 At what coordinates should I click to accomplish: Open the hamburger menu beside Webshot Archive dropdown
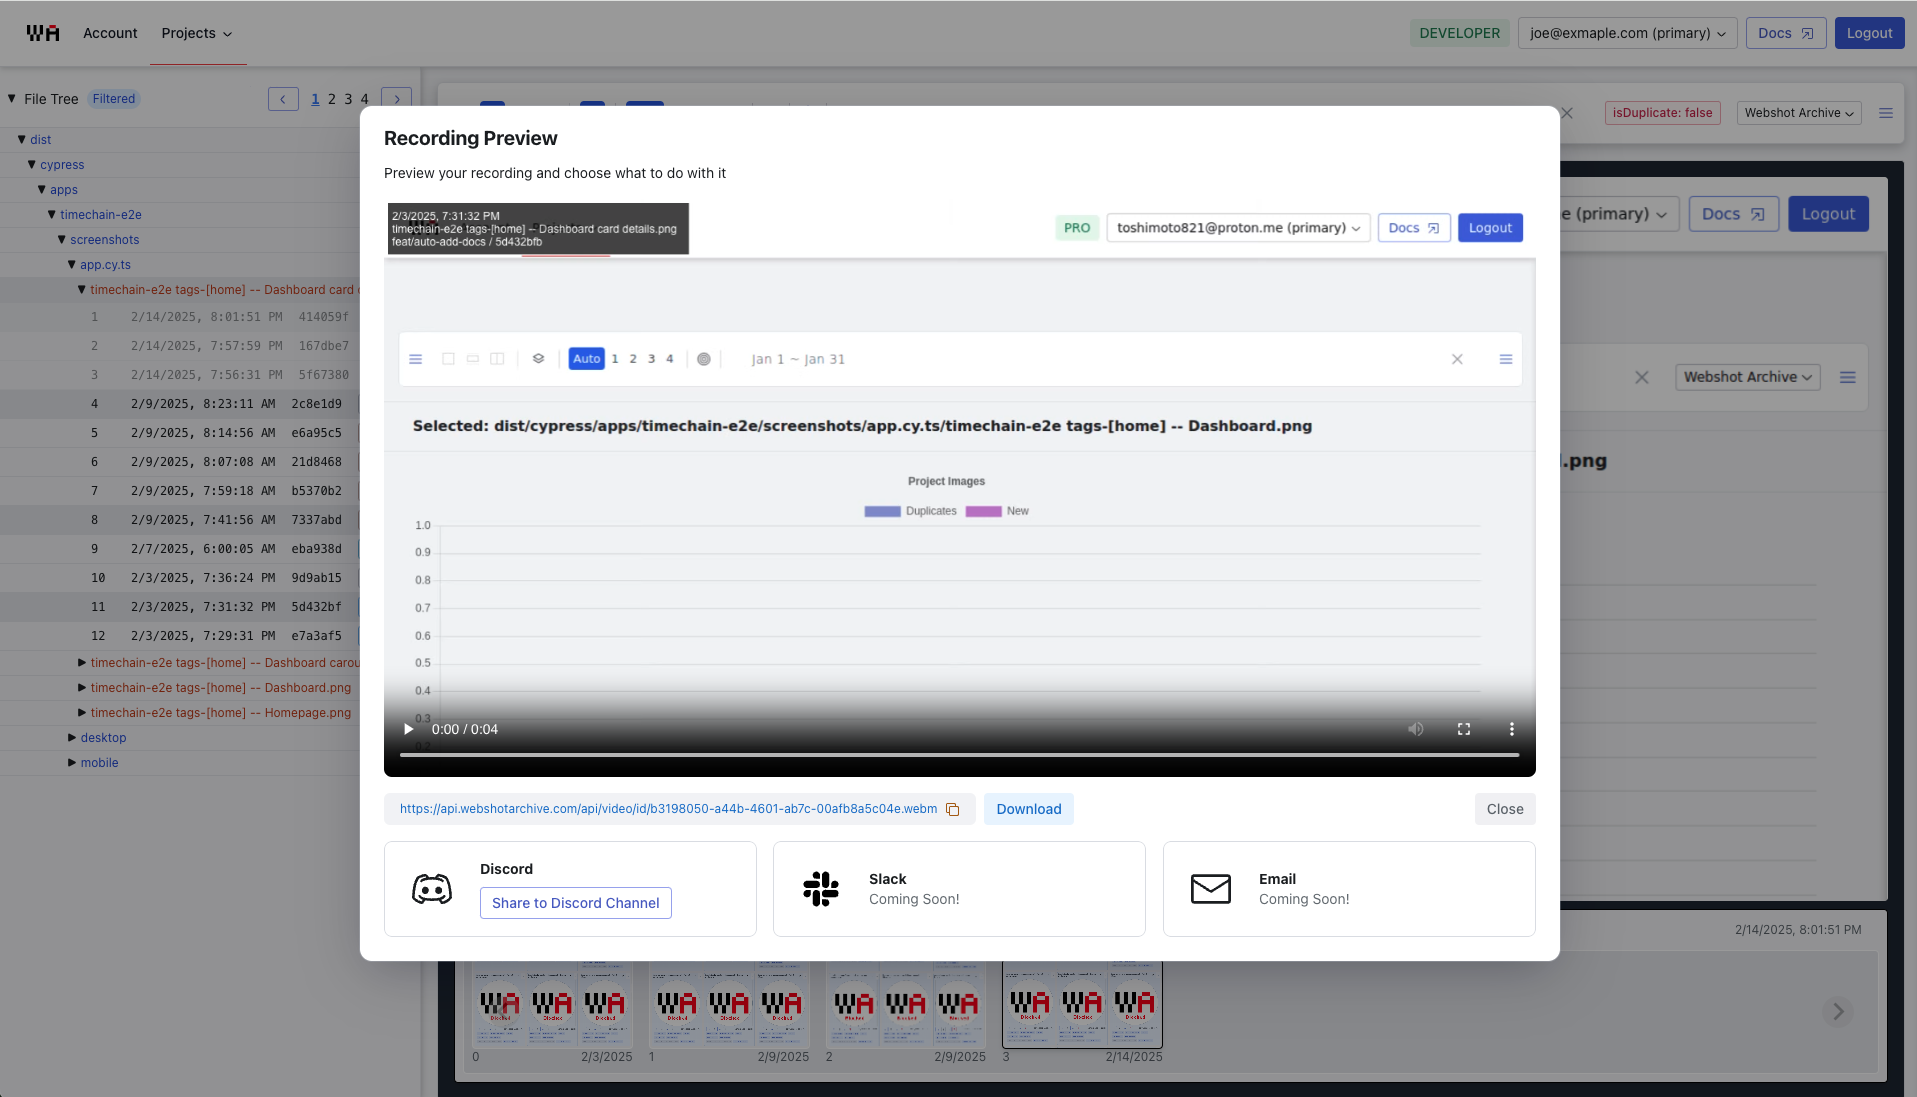(1887, 113)
